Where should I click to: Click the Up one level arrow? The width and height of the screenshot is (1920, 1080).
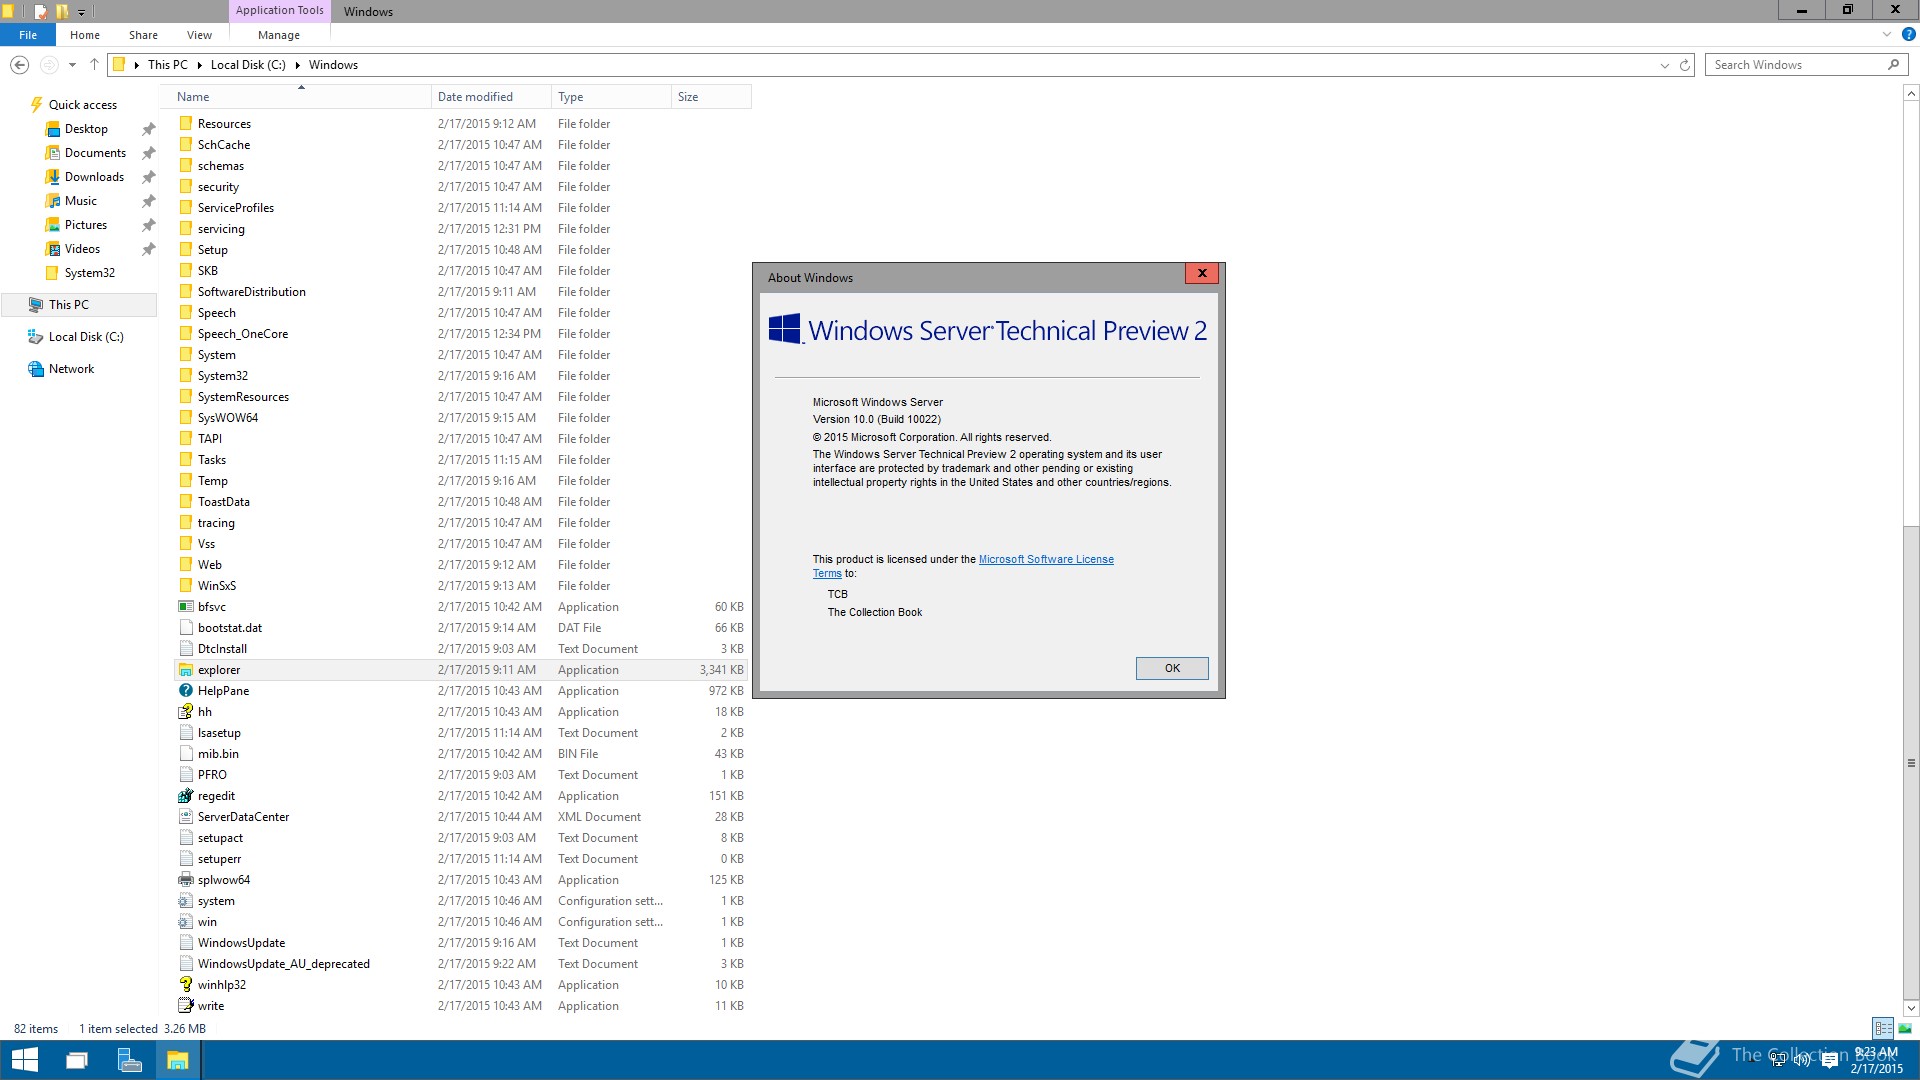pyautogui.click(x=94, y=65)
